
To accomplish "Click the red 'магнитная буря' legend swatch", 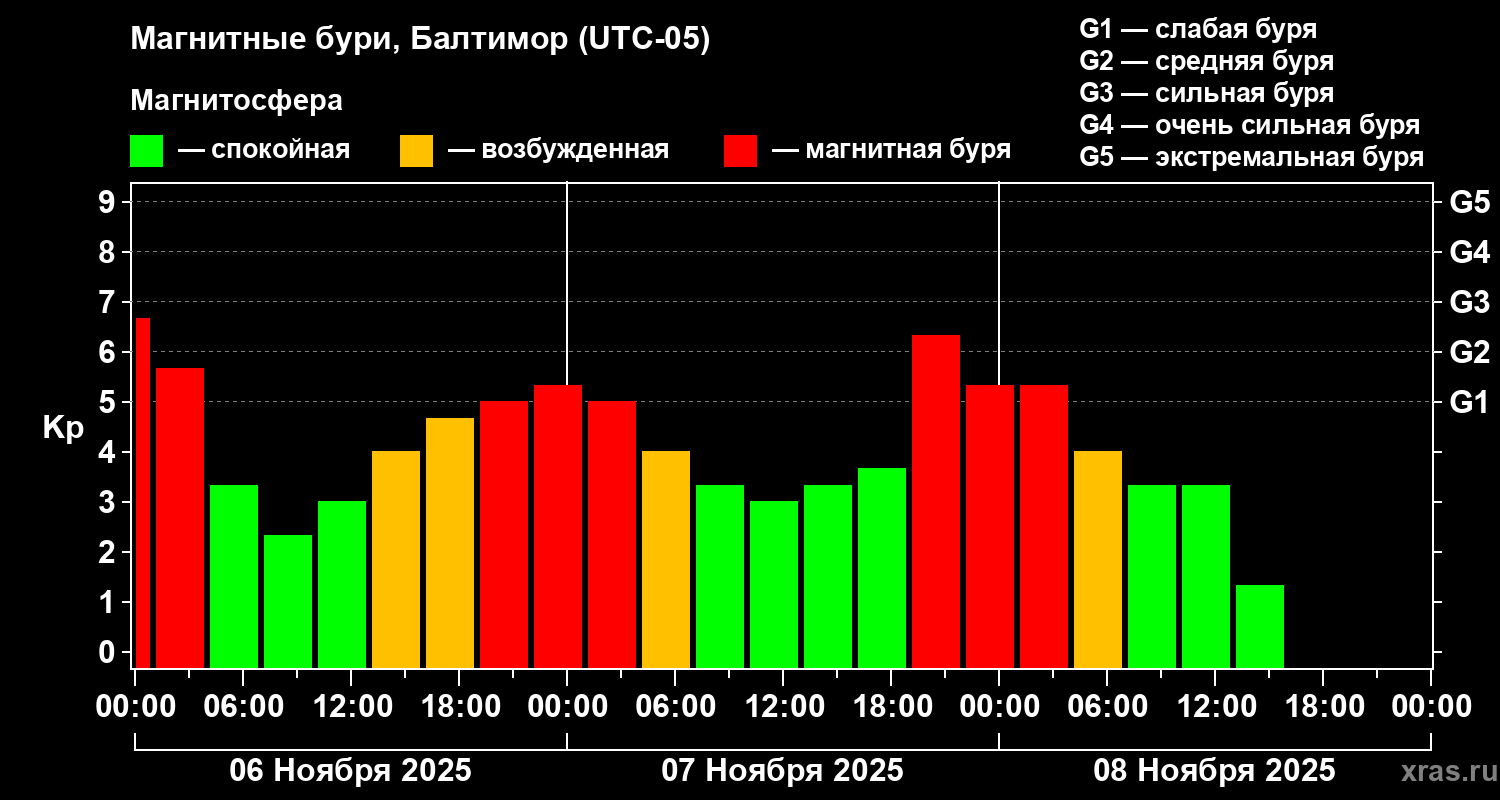I will [740, 151].
